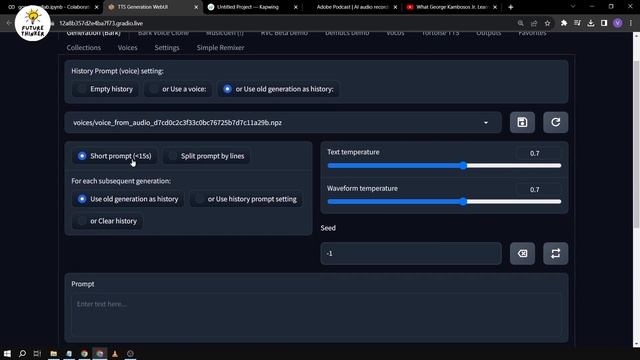This screenshot has width=640, height=360.
Task: Open Windows taskbar search
Action: 22,353
